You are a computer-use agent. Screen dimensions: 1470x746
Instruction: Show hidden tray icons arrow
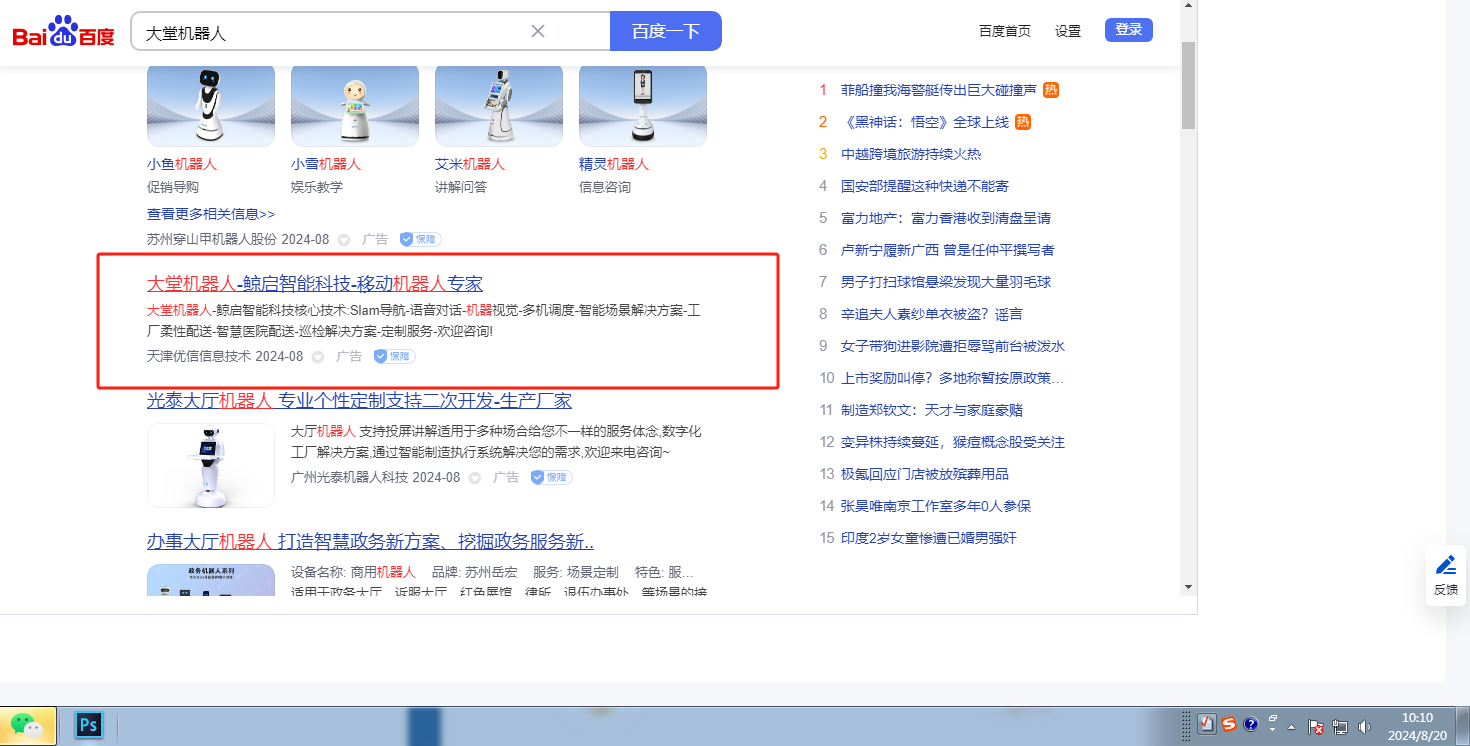click(x=1291, y=726)
